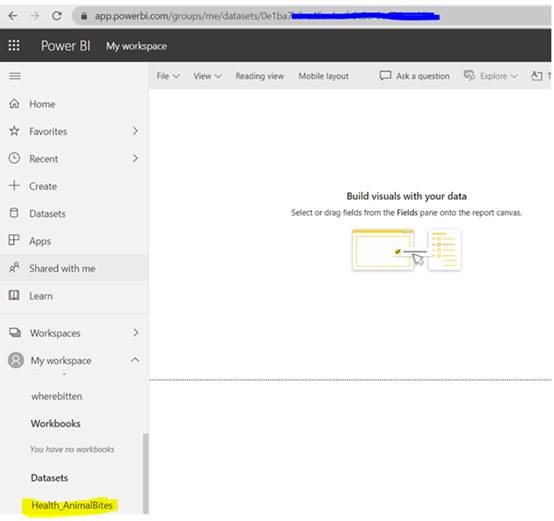554x521 pixels.
Task: Open the Create page
Action: point(43,186)
